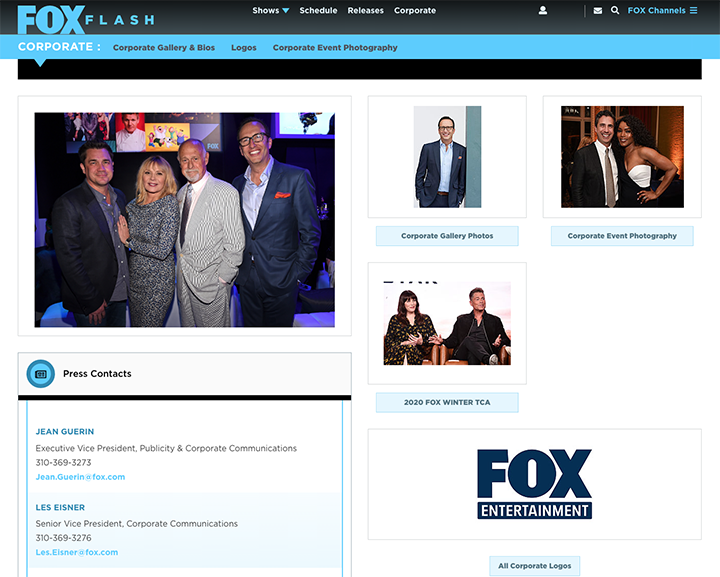Open the FOX Channels hamburger menu
720x577 pixels.
[x=662, y=10]
